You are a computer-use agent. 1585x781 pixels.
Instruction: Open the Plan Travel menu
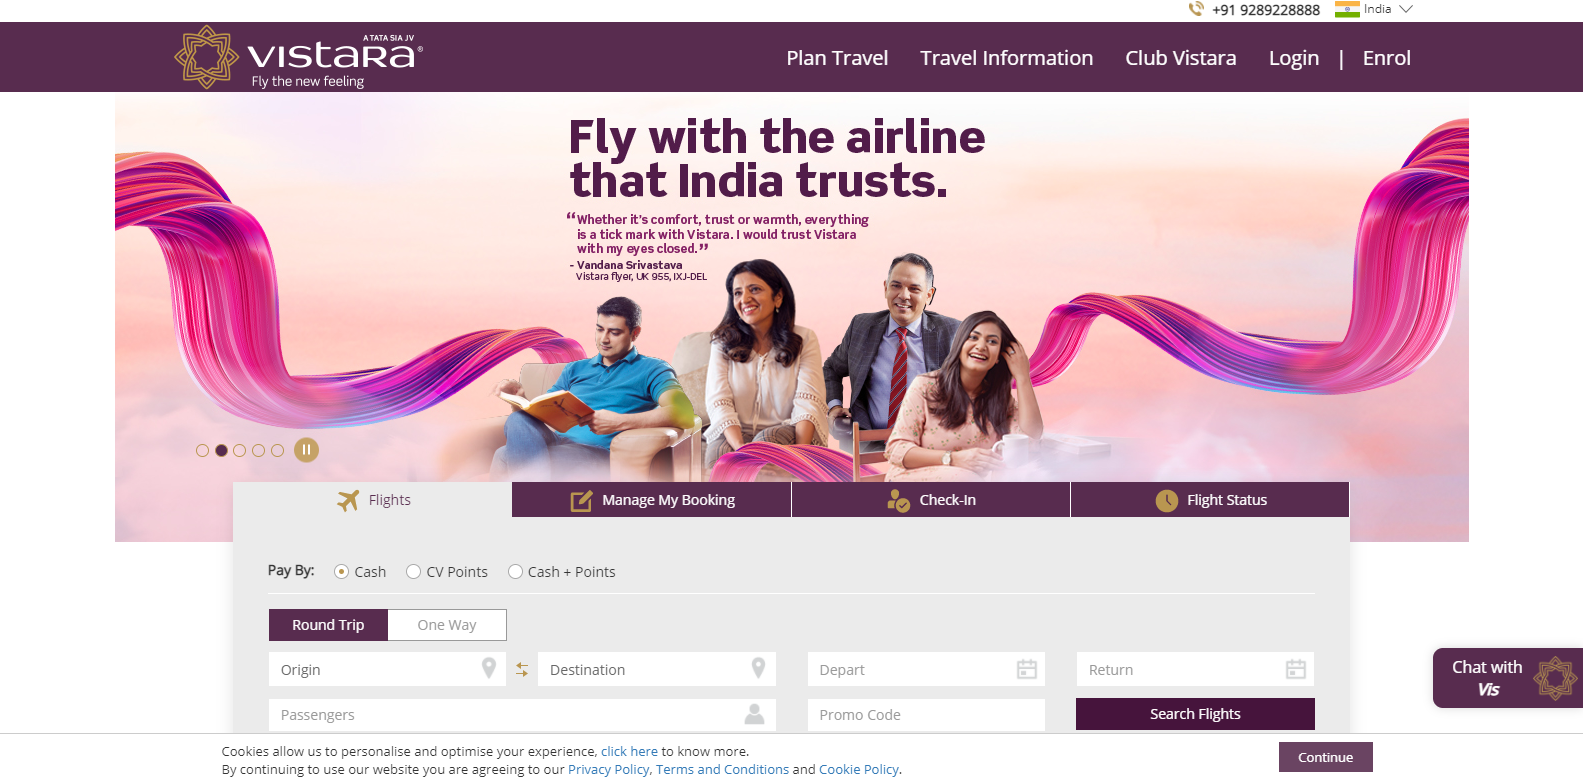coord(837,58)
